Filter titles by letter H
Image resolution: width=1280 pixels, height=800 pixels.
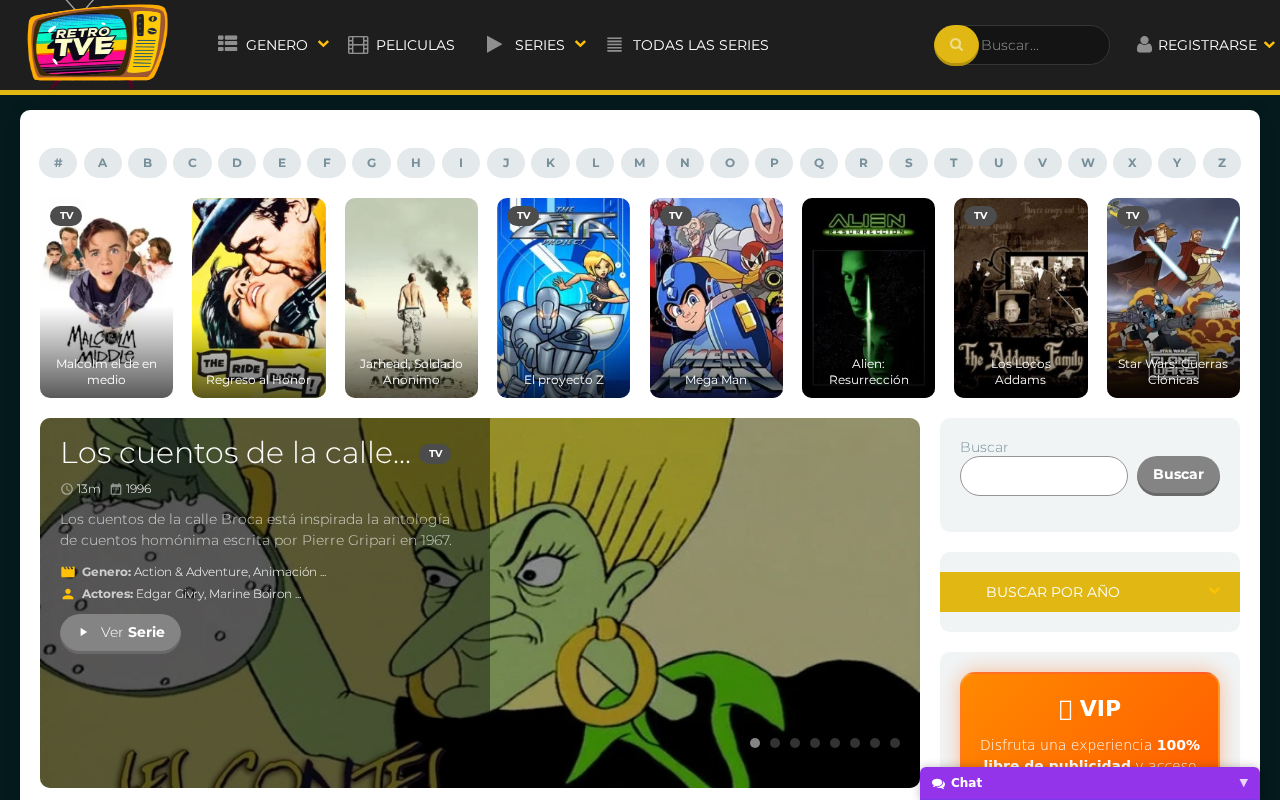click(x=416, y=163)
